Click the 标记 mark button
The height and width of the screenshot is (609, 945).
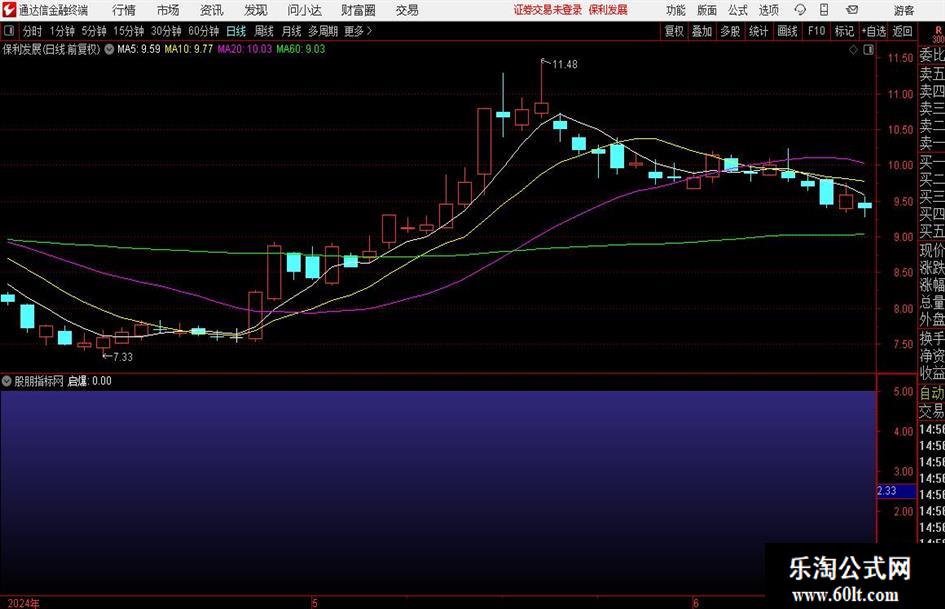844,31
